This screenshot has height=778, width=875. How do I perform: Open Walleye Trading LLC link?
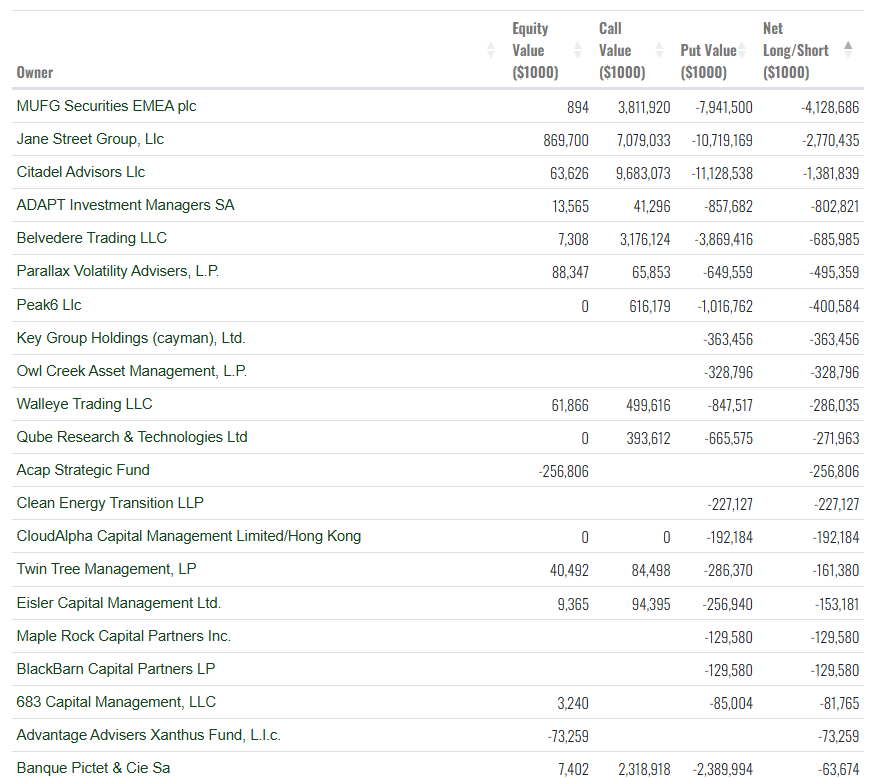tap(84, 404)
